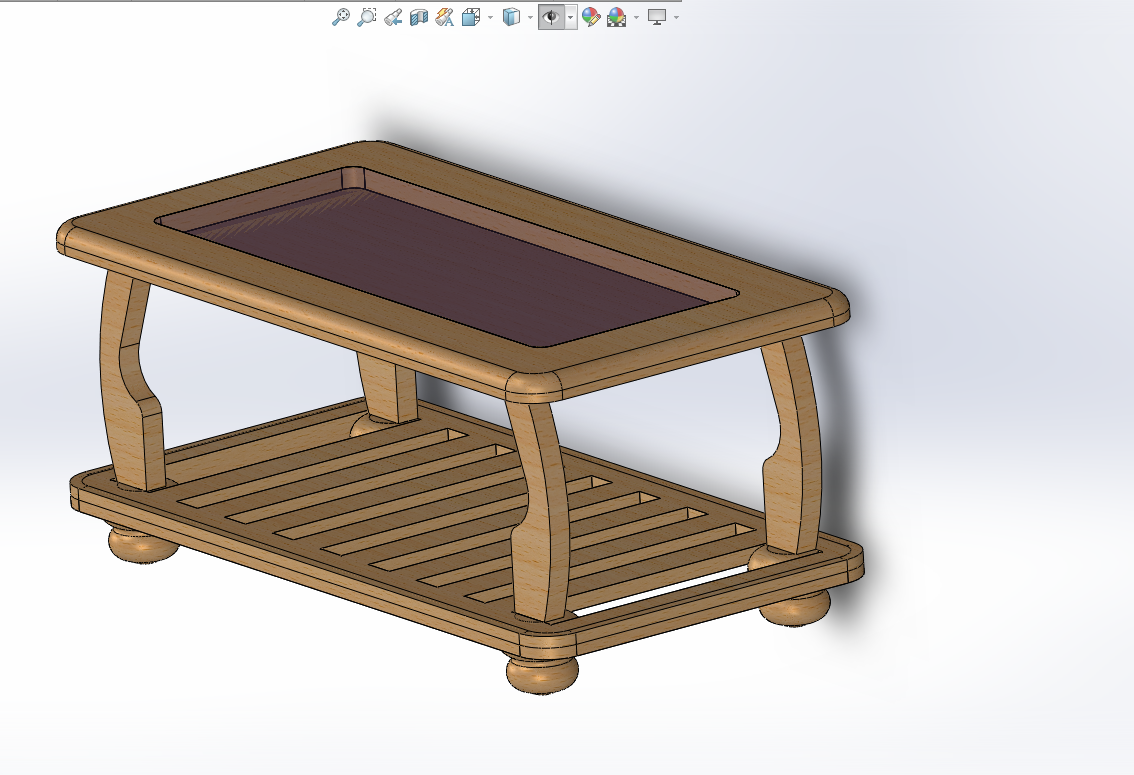Click the Zoom to Fit icon
1134x775 pixels.
pyautogui.click(x=340, y=17)
